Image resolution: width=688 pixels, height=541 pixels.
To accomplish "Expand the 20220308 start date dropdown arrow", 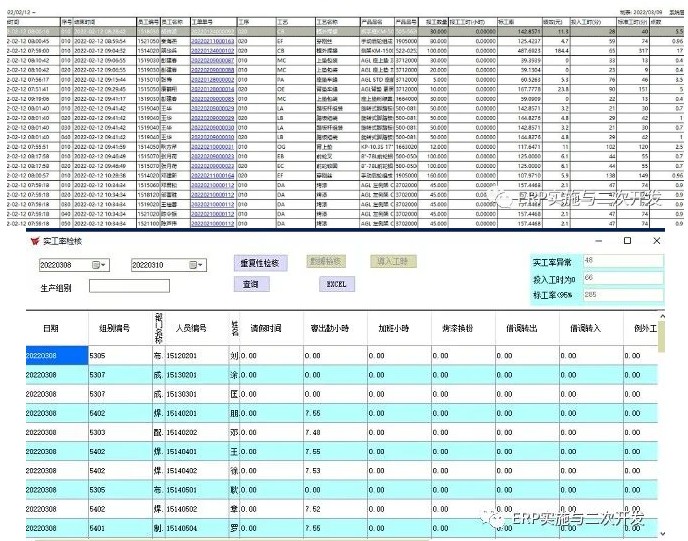I will [x=104, y=265].
